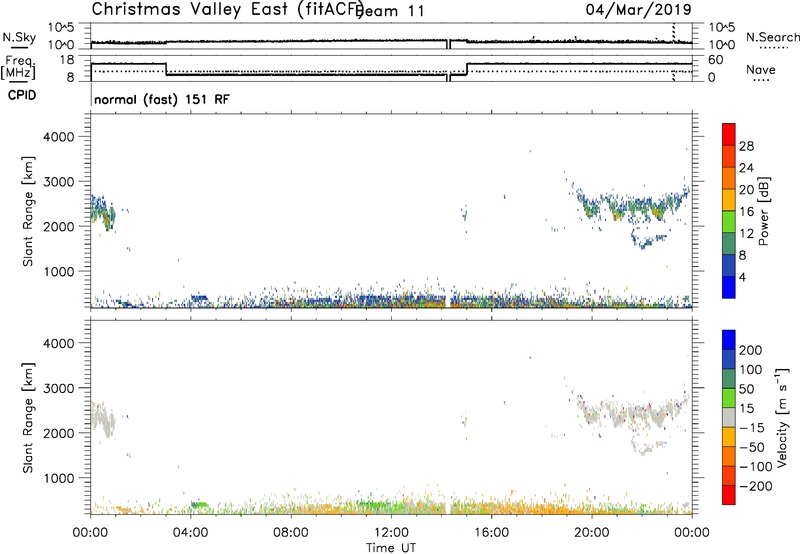Click the '-100' Velocity colorbar tick label

(x=756, y=467)
